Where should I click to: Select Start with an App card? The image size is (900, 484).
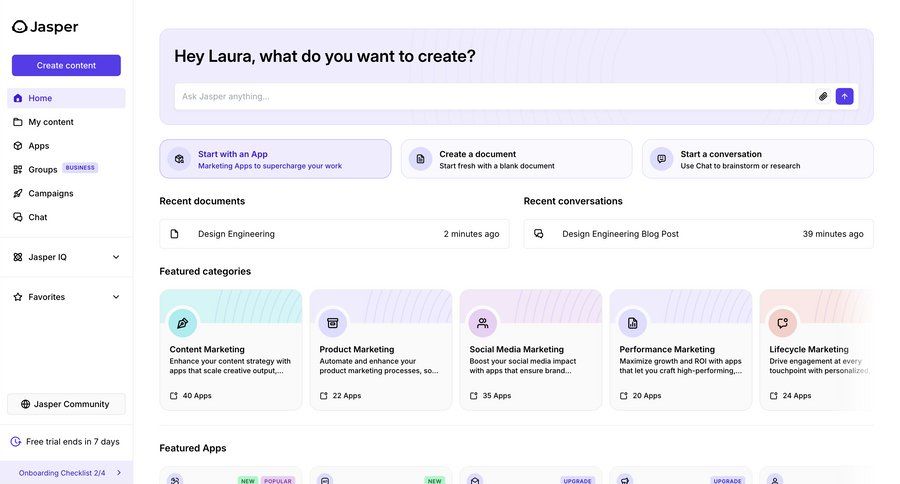click(276, 159)
